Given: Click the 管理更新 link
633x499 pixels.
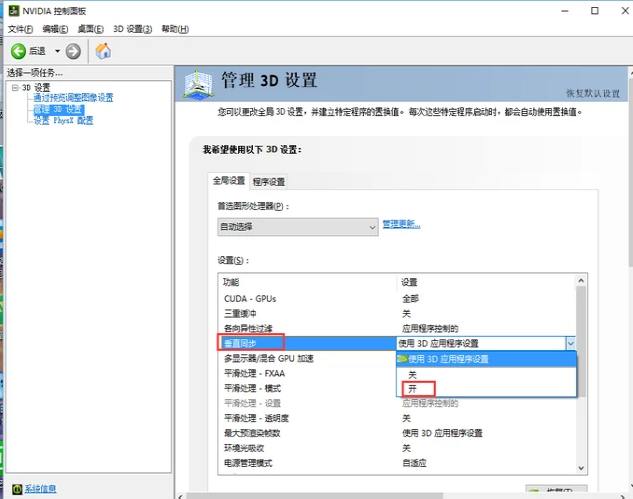Looking at the screenshot, I should (401, 224).
